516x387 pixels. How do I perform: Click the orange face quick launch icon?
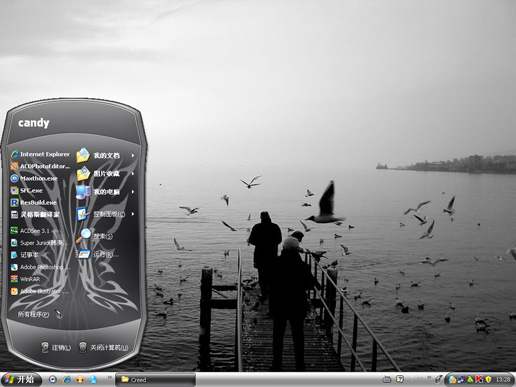[80, 379]
